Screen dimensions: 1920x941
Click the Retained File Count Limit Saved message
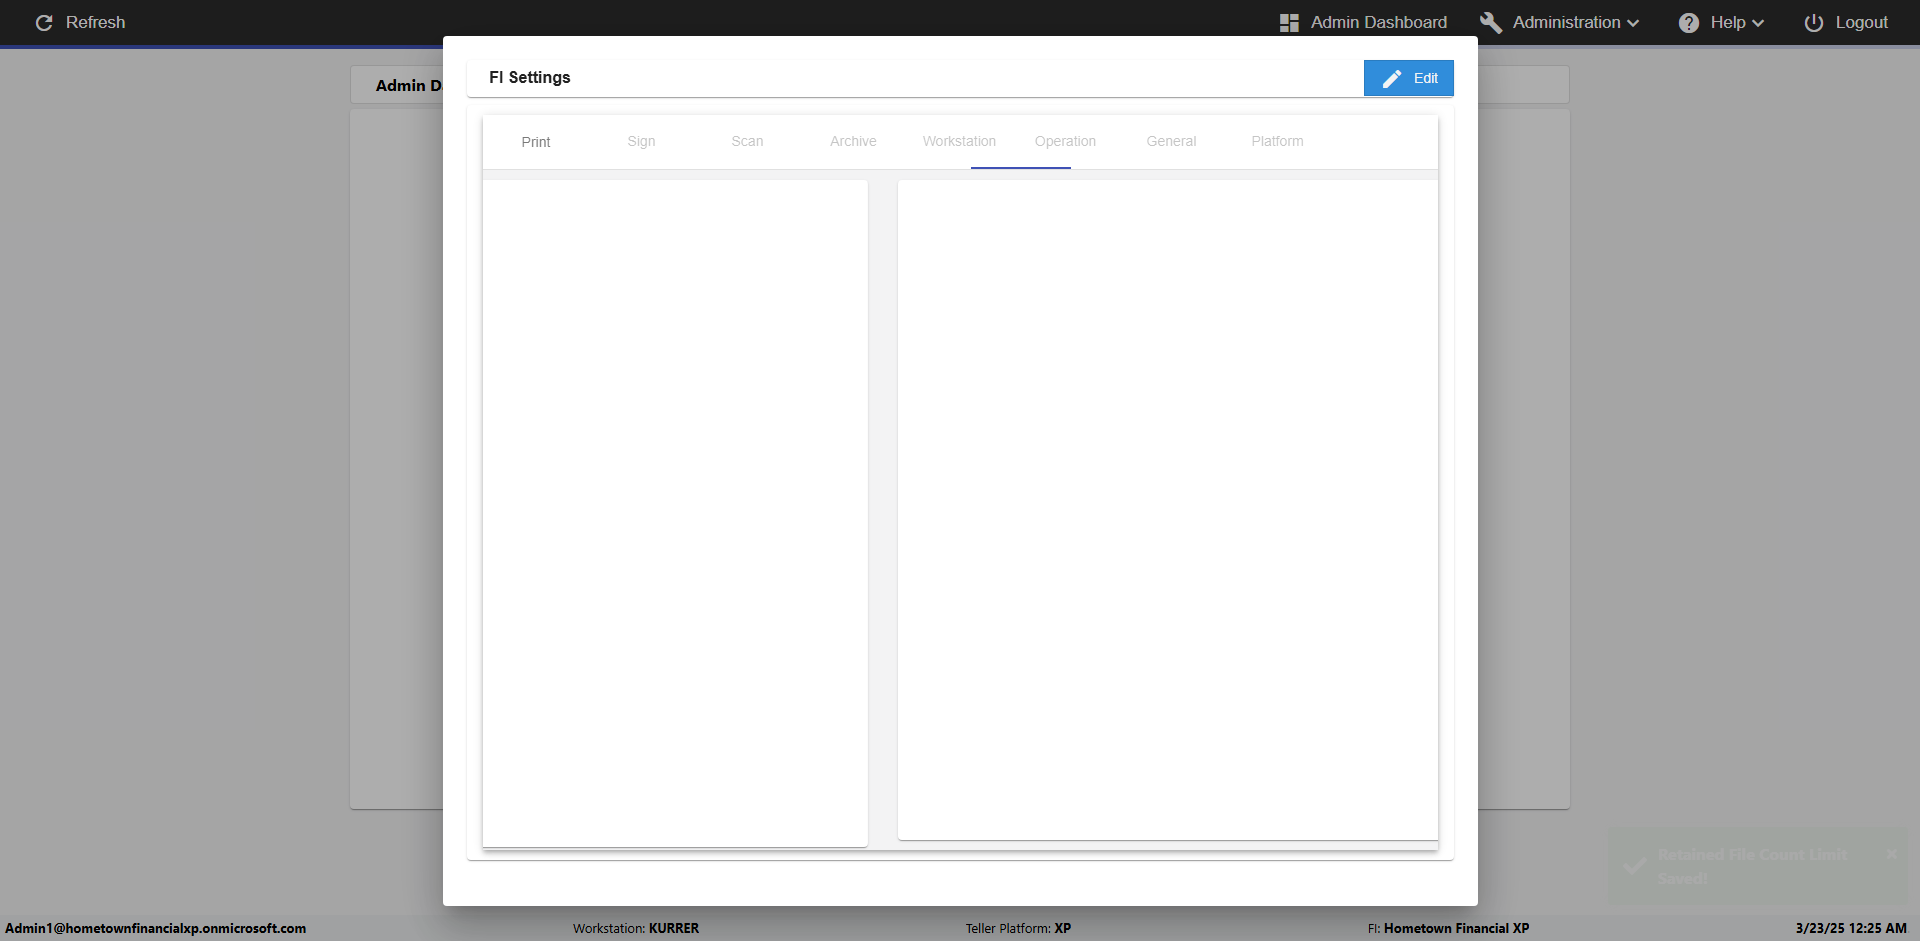coord(1752,866)
